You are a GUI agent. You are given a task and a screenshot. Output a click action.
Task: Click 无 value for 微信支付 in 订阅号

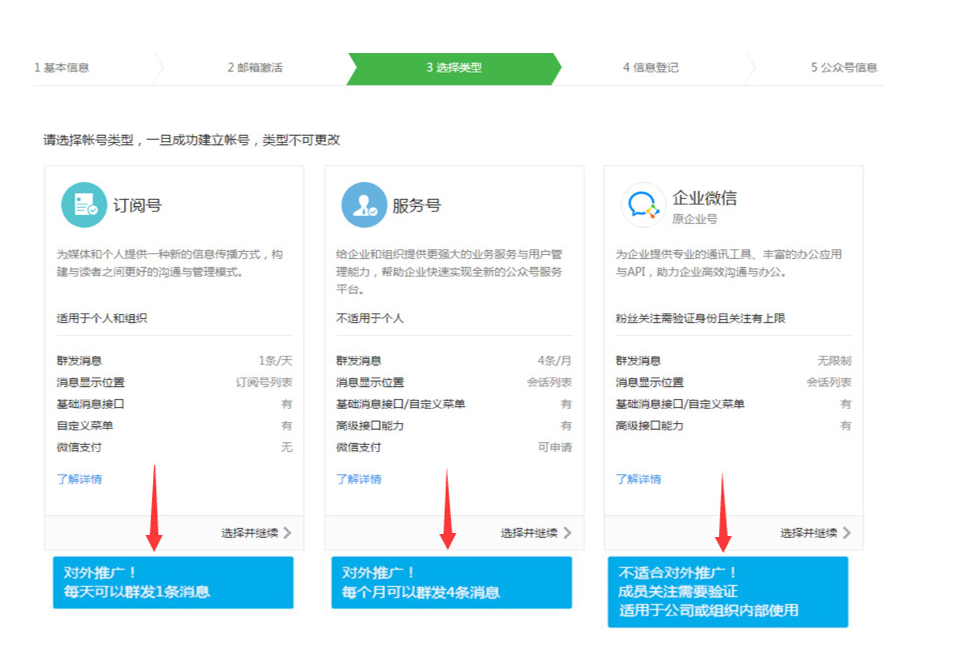coord(287,447)
